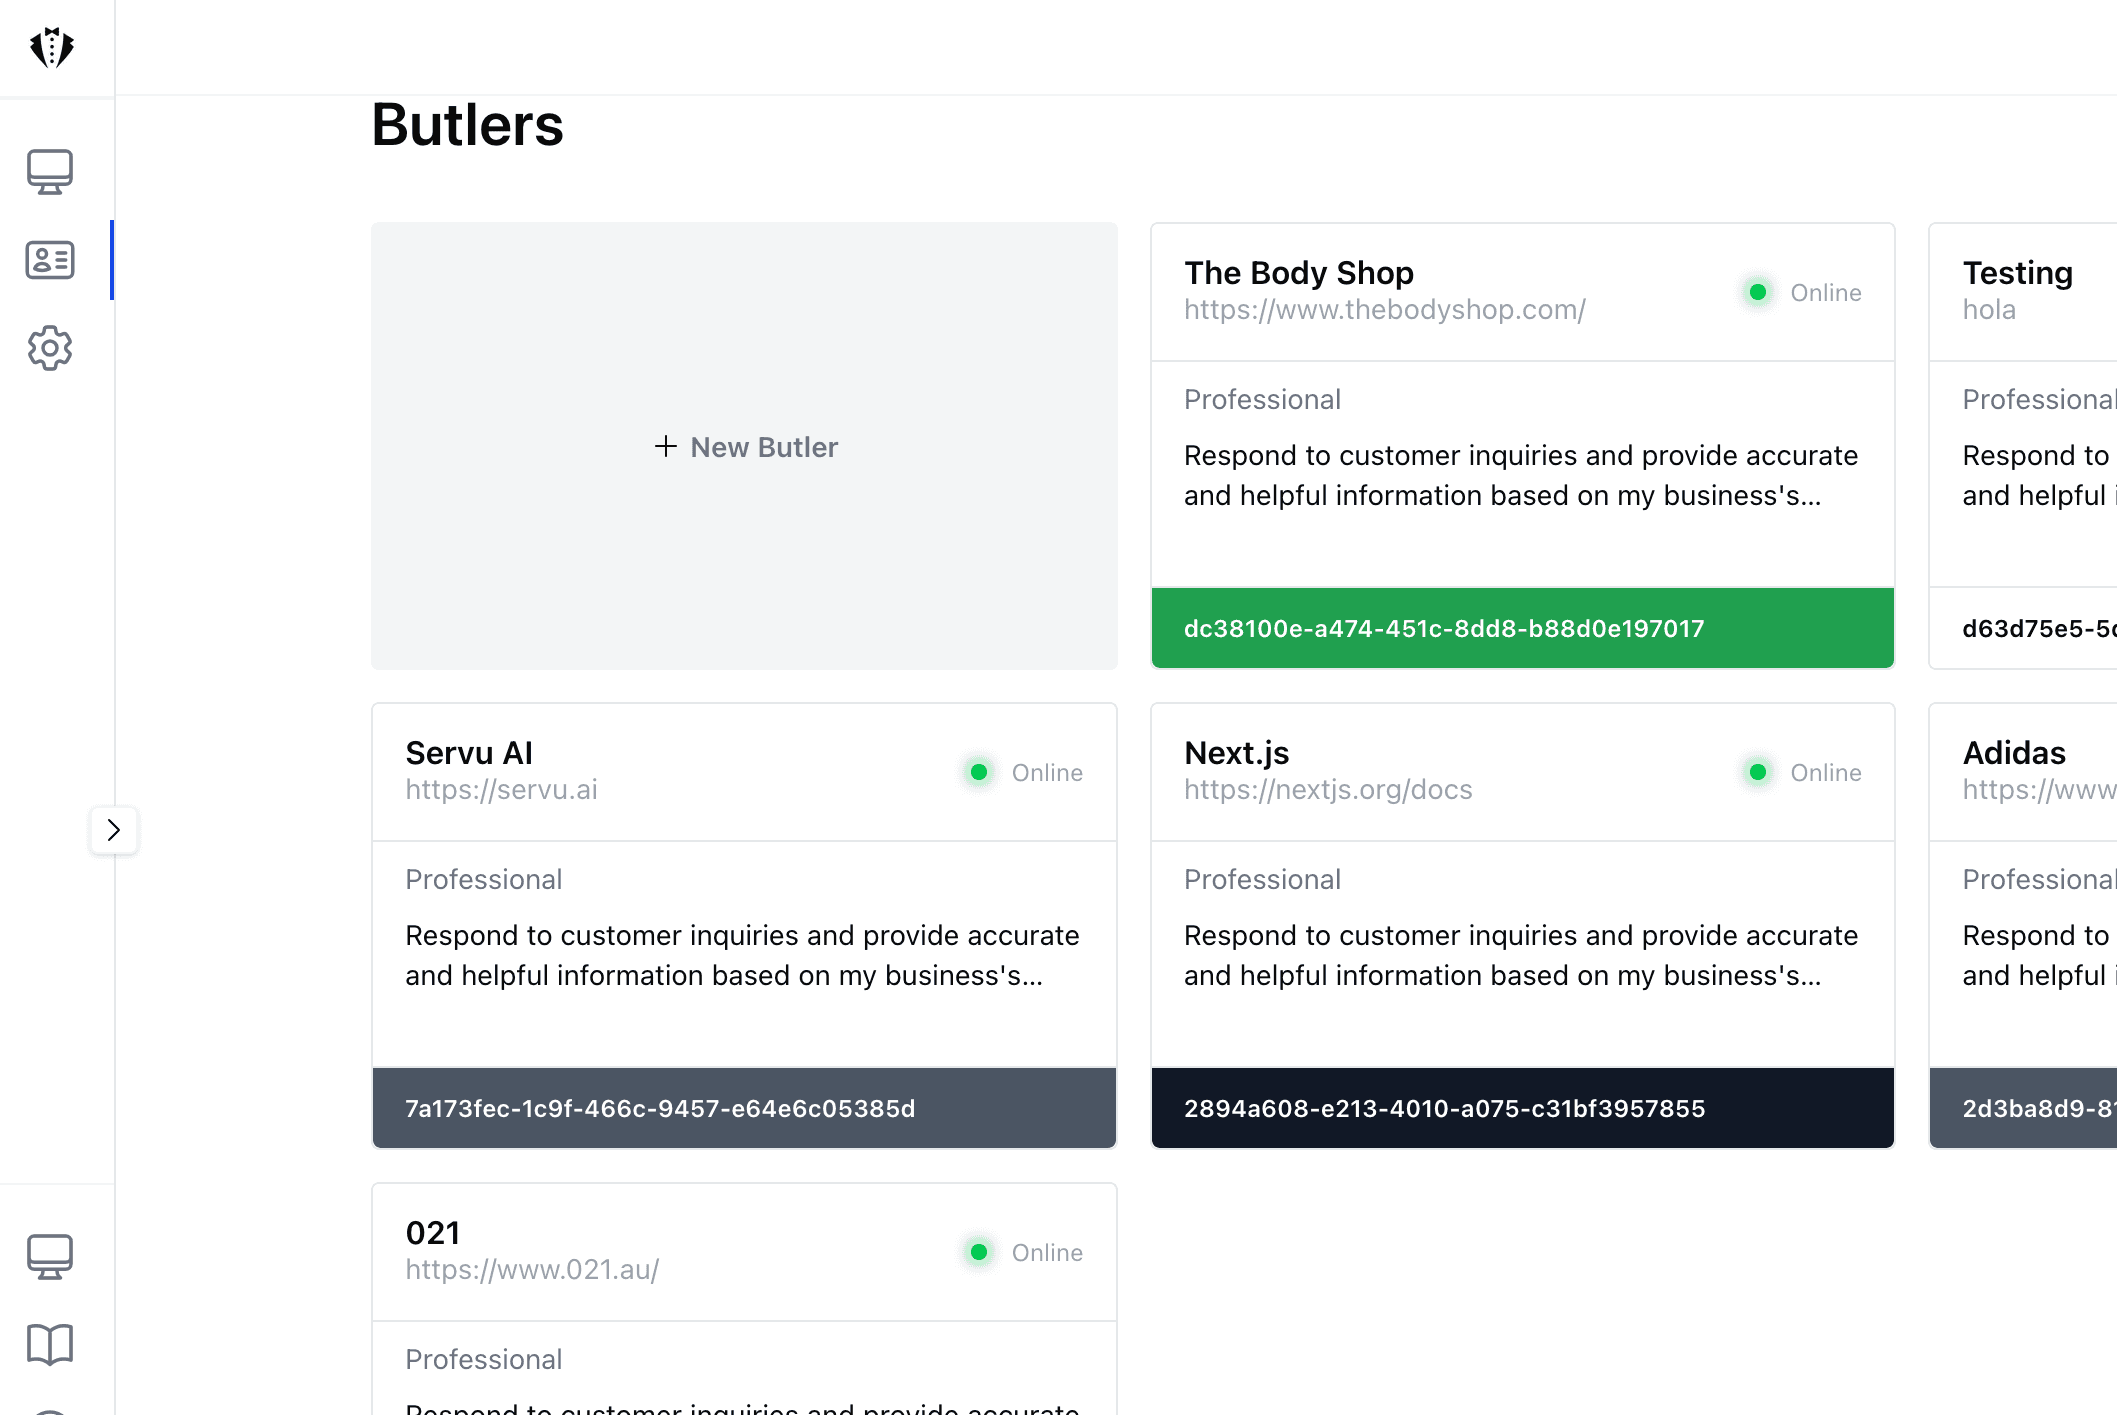The image size is (2117, 1415).
Task: Expand the collapsed sidebar with the chevron
Action: pos(114,830)
